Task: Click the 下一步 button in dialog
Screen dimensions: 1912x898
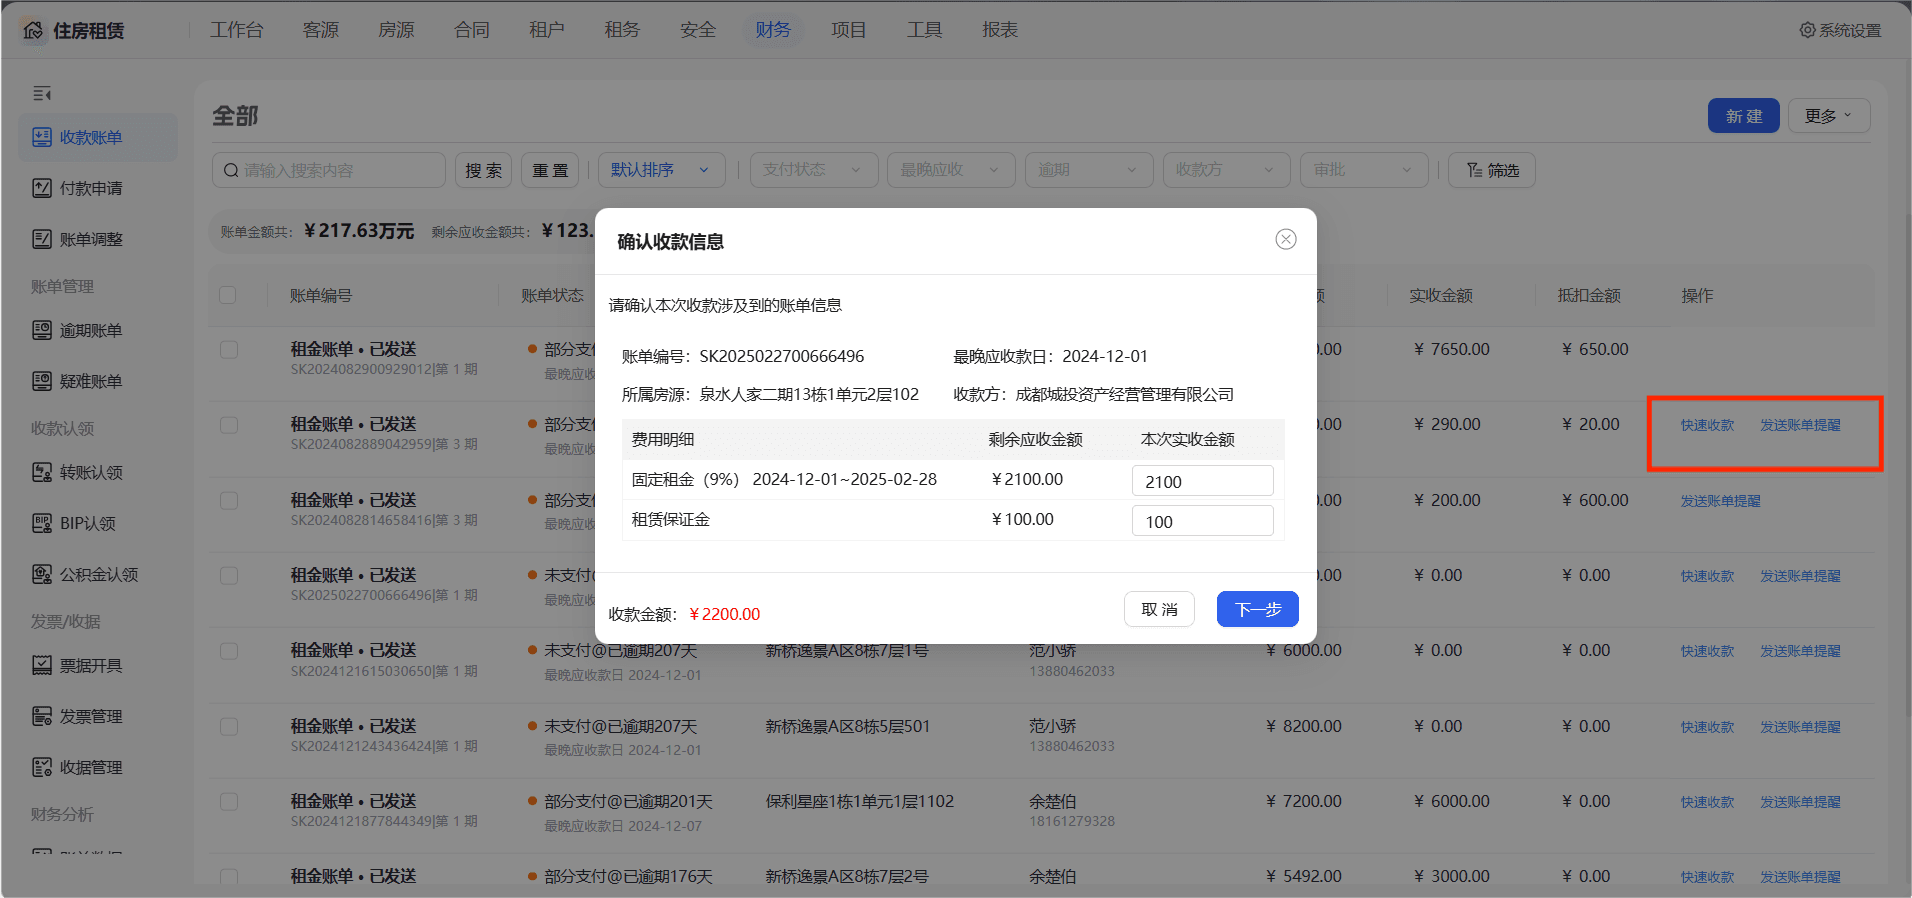Action: (1258, 609)
